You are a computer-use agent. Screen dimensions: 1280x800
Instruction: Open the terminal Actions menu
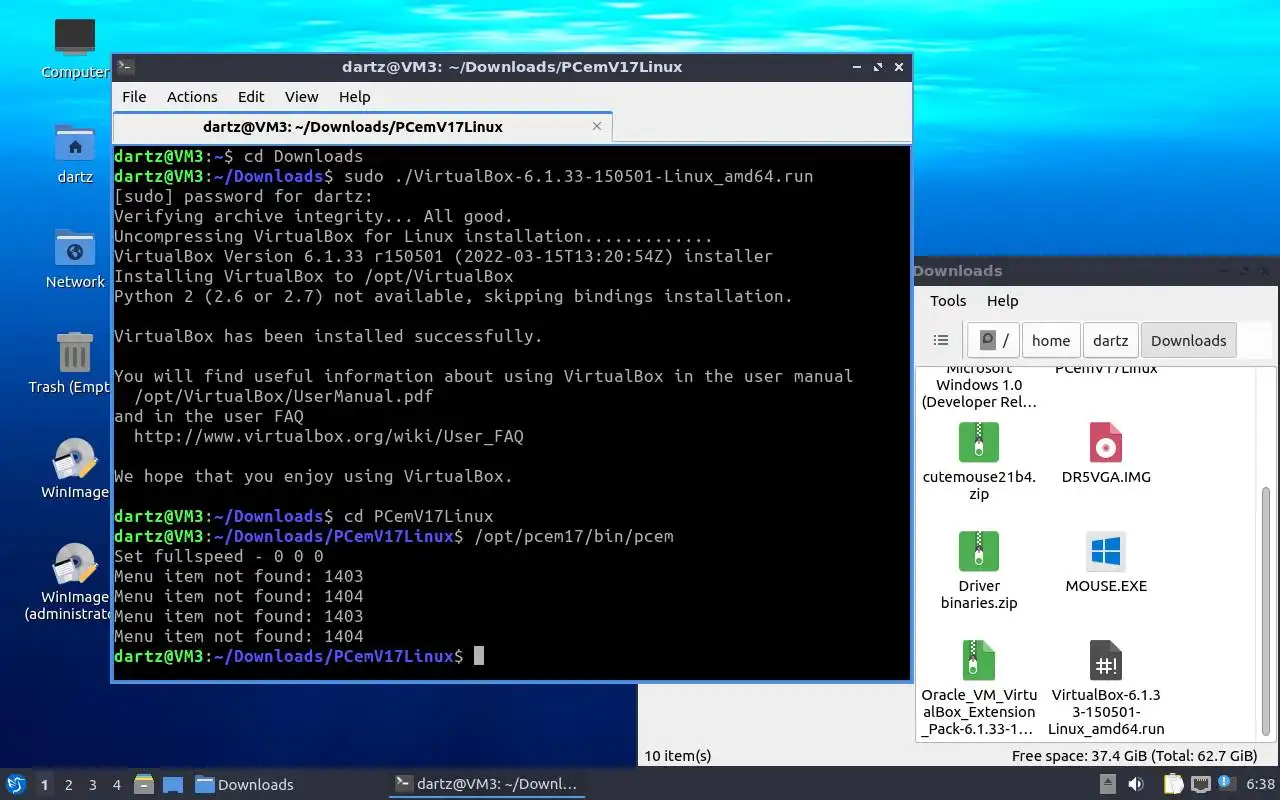tap(192, 97)
